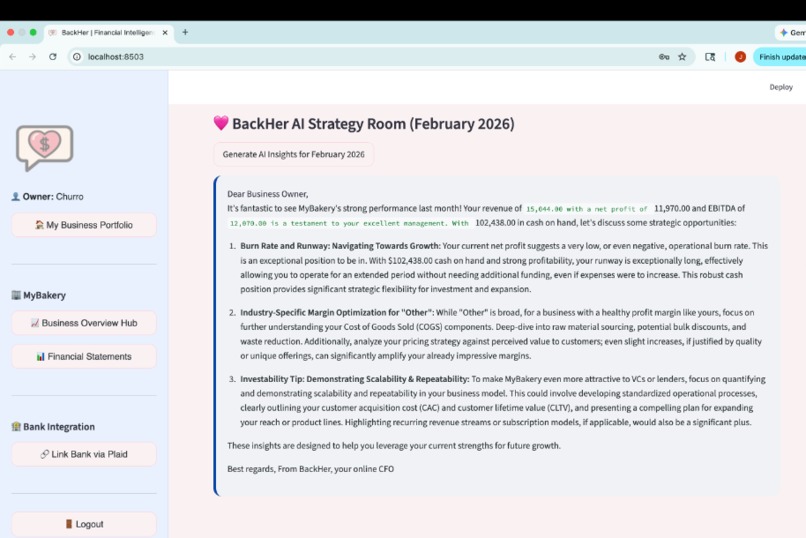Click 'These insights are designed' sentence
Viewport: 806px width, 538px height.
click(394, 446)
